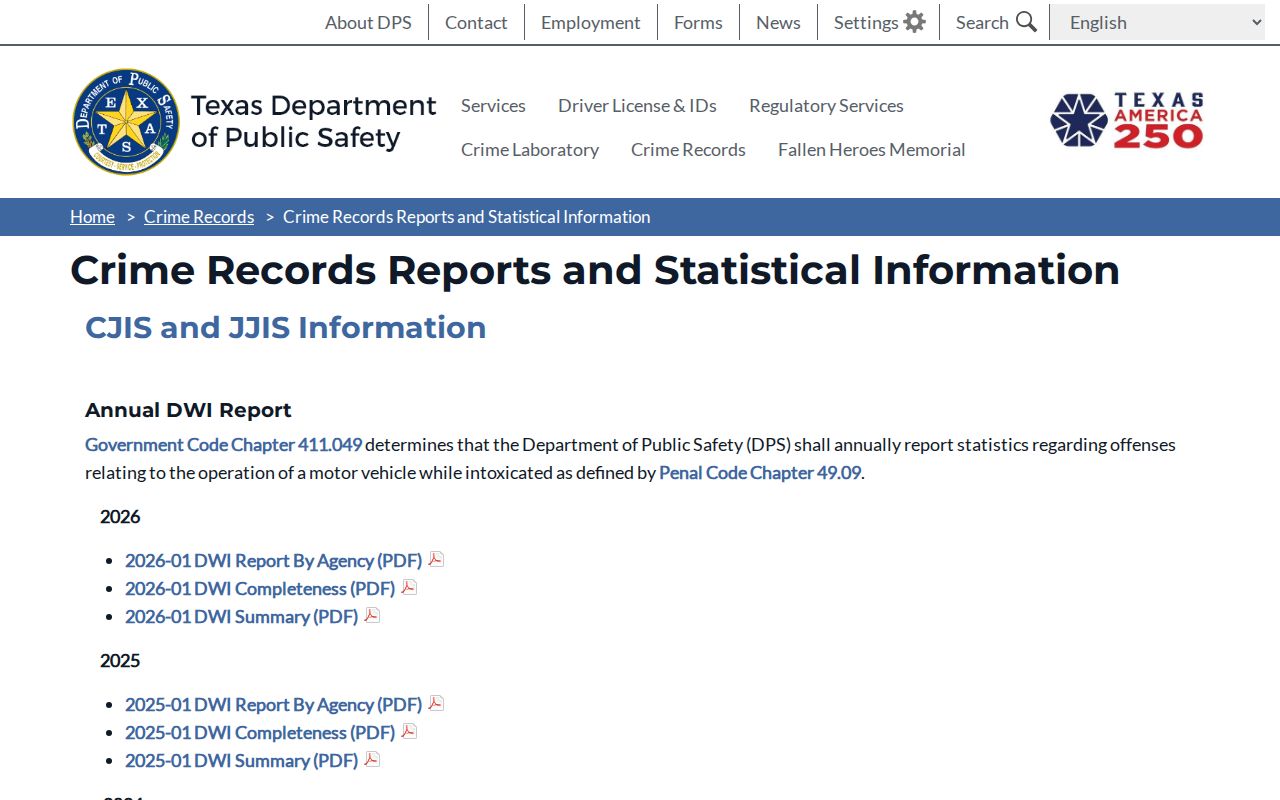Image resolution: width=1280 pixels, height=800 pixels.
Task: Click the Annual DWI Report heading
Action: [x=188, y=410]
